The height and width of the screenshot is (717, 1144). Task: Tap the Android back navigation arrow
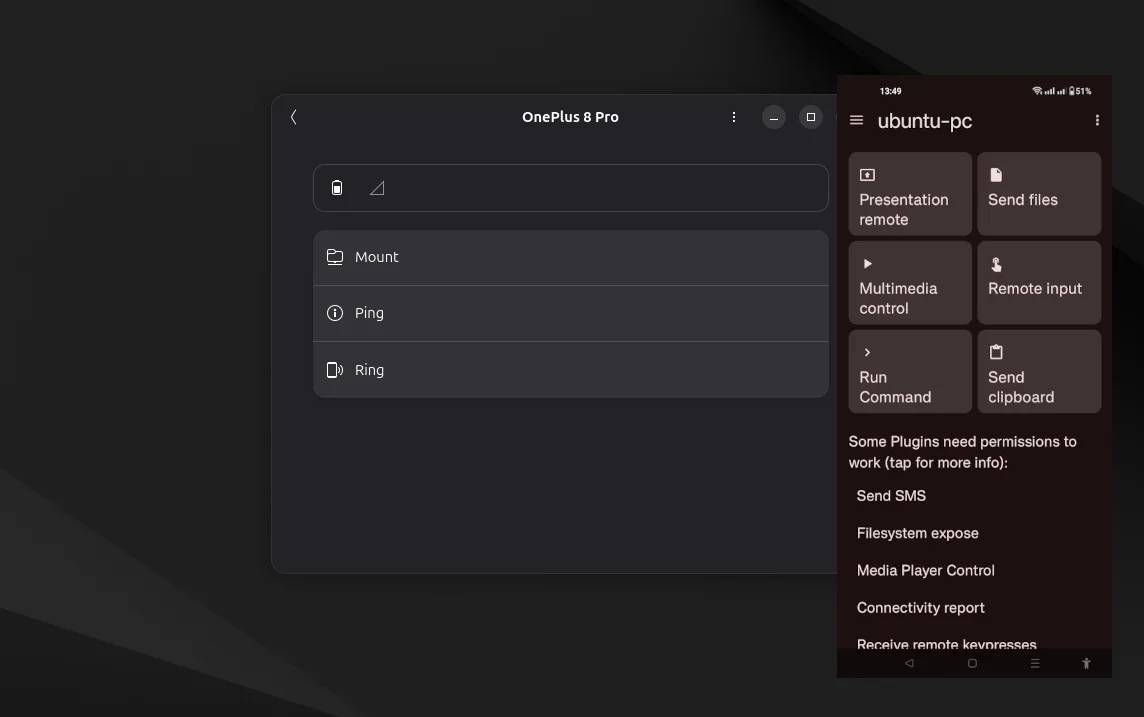point(908,663)
